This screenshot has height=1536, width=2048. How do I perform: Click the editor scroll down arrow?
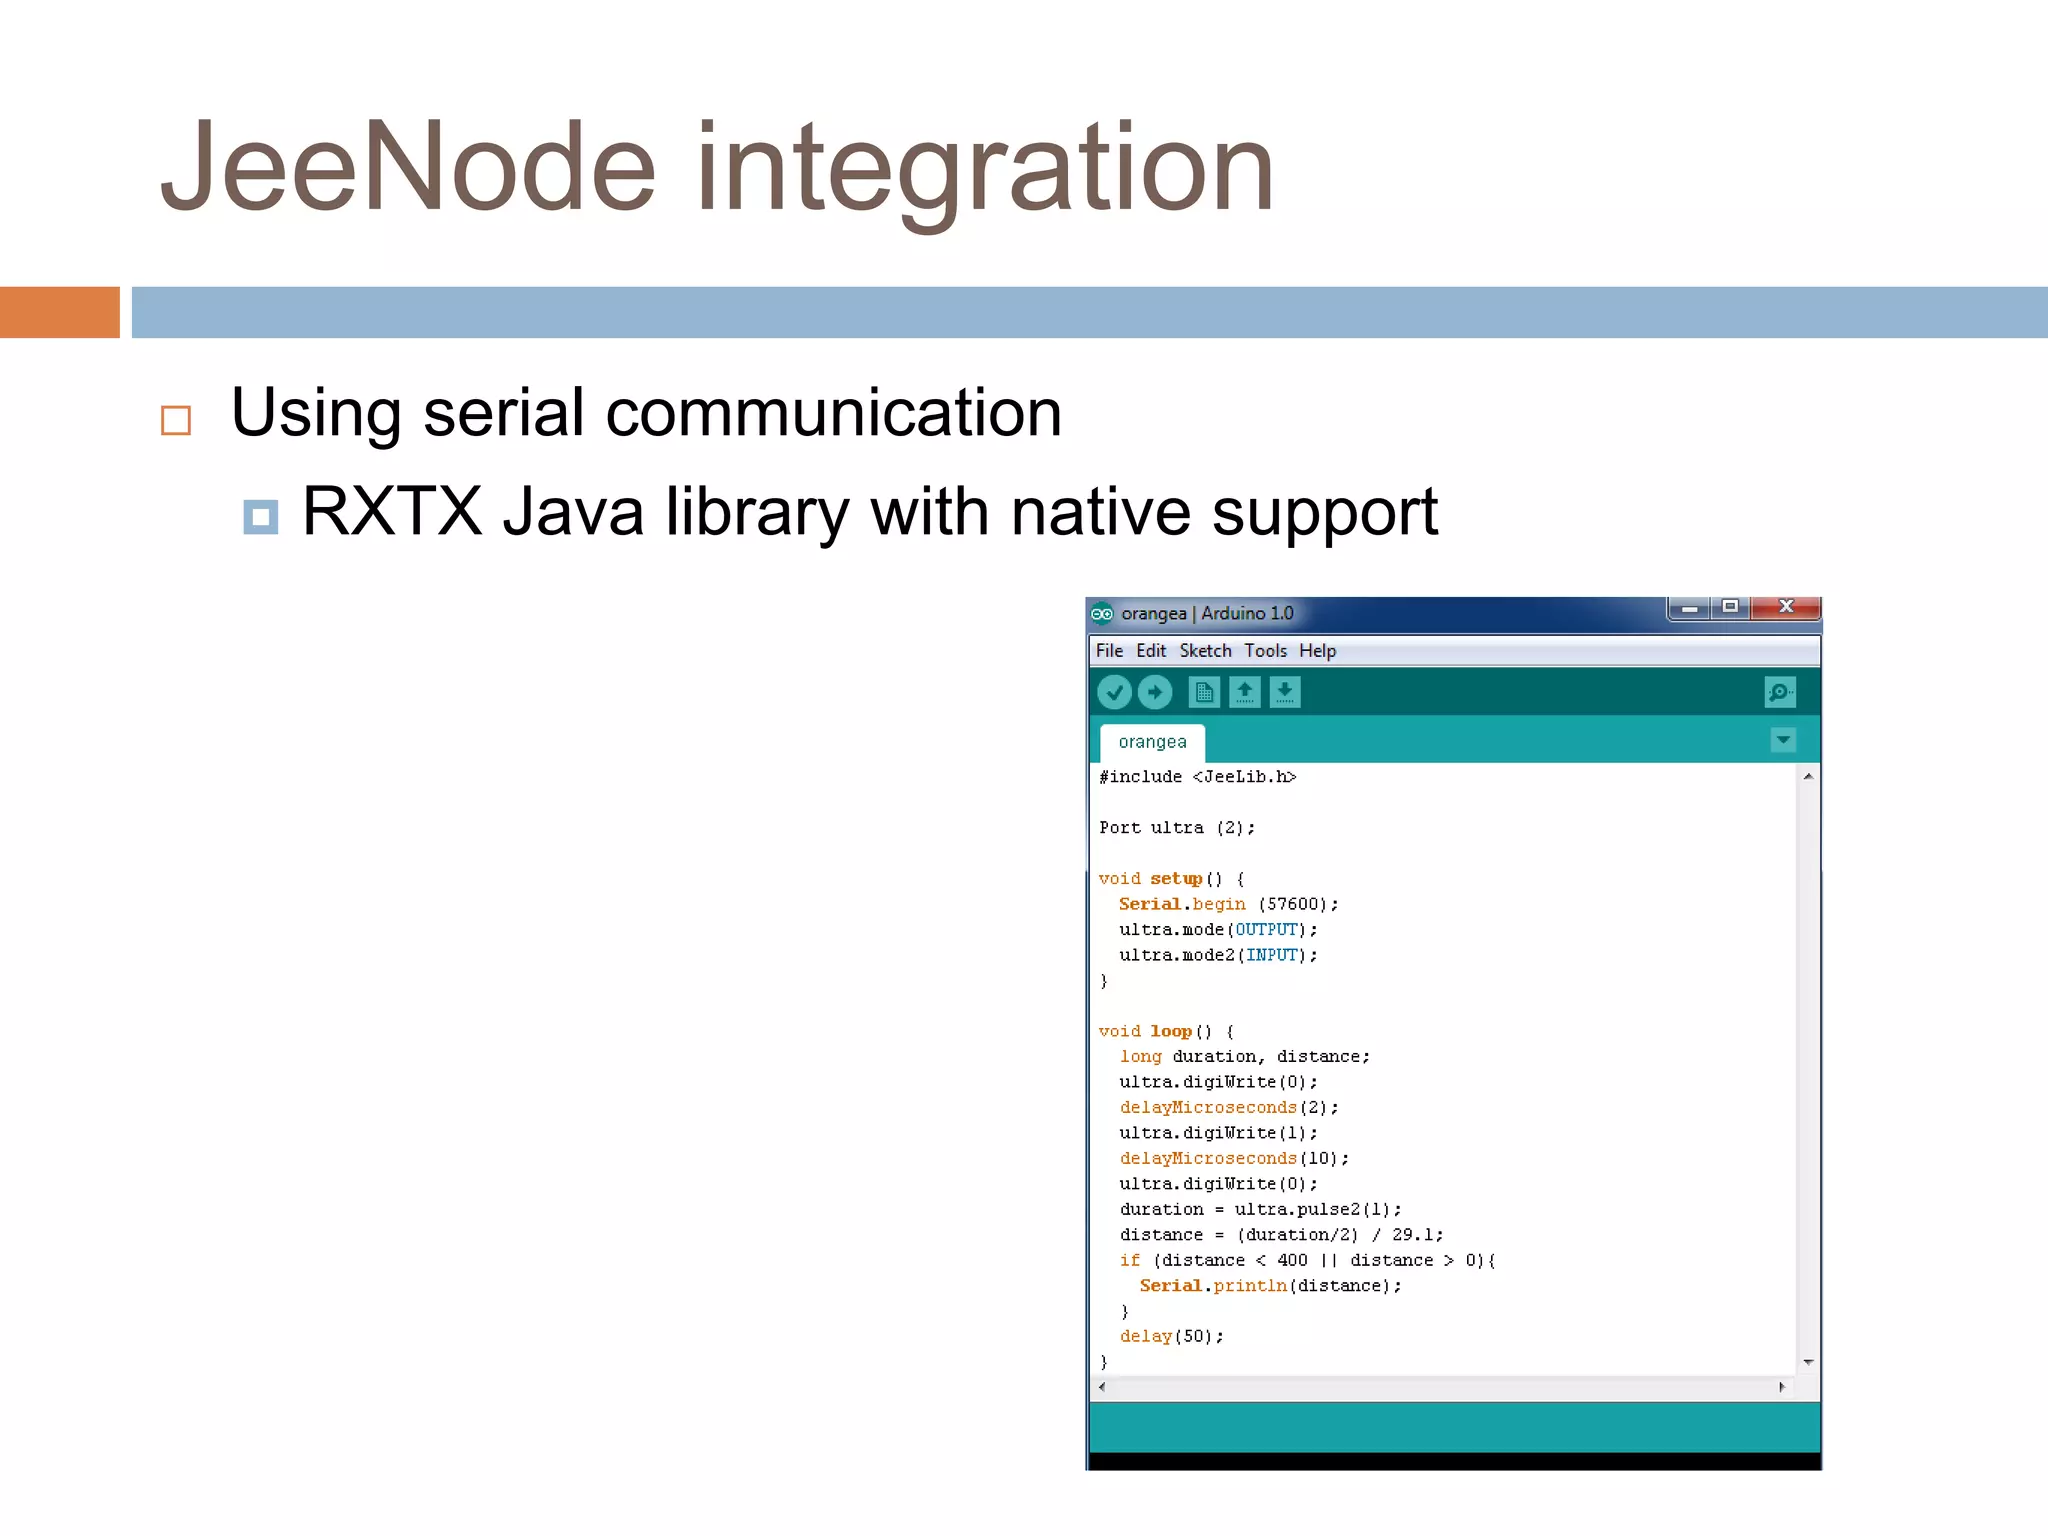coord(1807,1362)
